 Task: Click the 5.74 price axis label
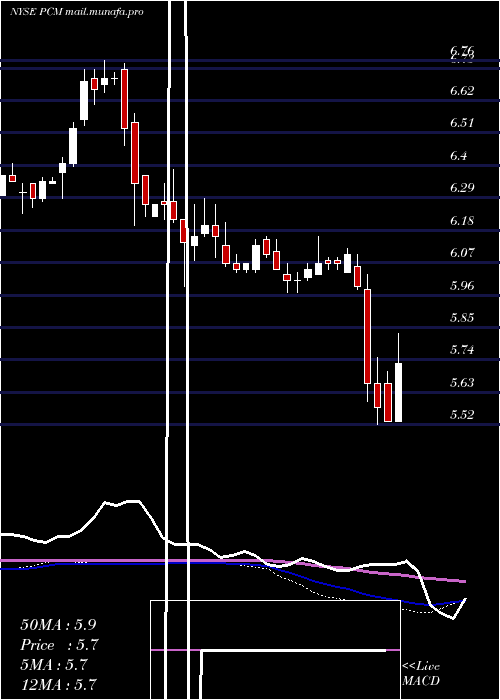462,350
